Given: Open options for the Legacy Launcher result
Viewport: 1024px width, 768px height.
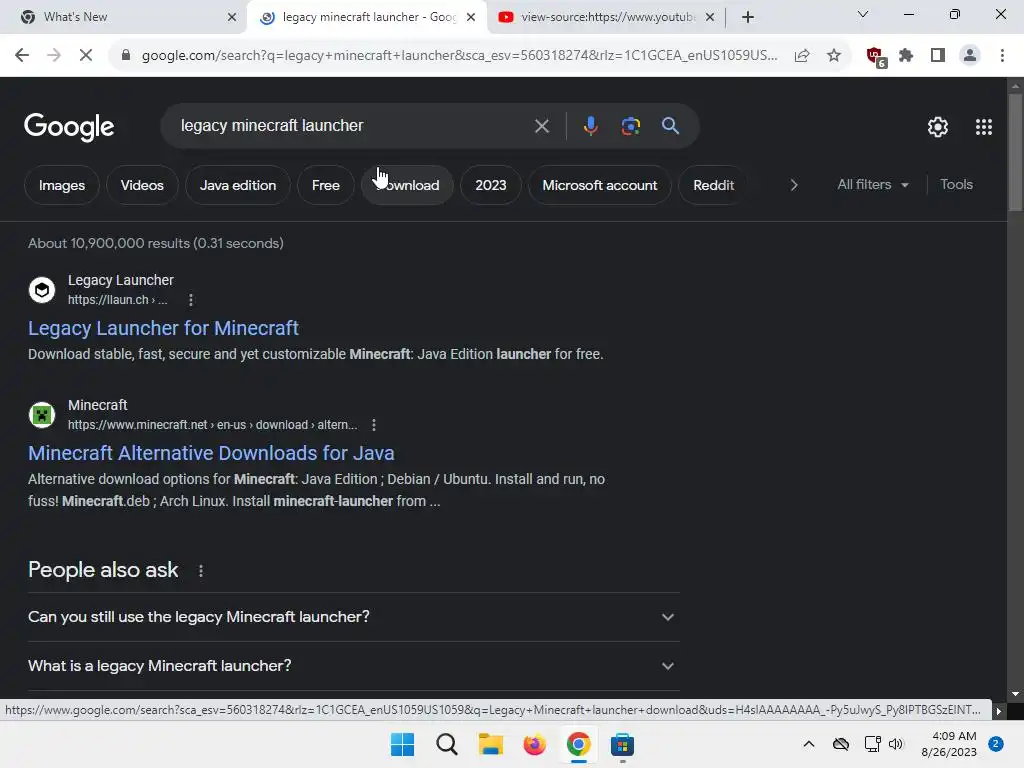Looking at the screenshot, I should [x=191, y=300].
